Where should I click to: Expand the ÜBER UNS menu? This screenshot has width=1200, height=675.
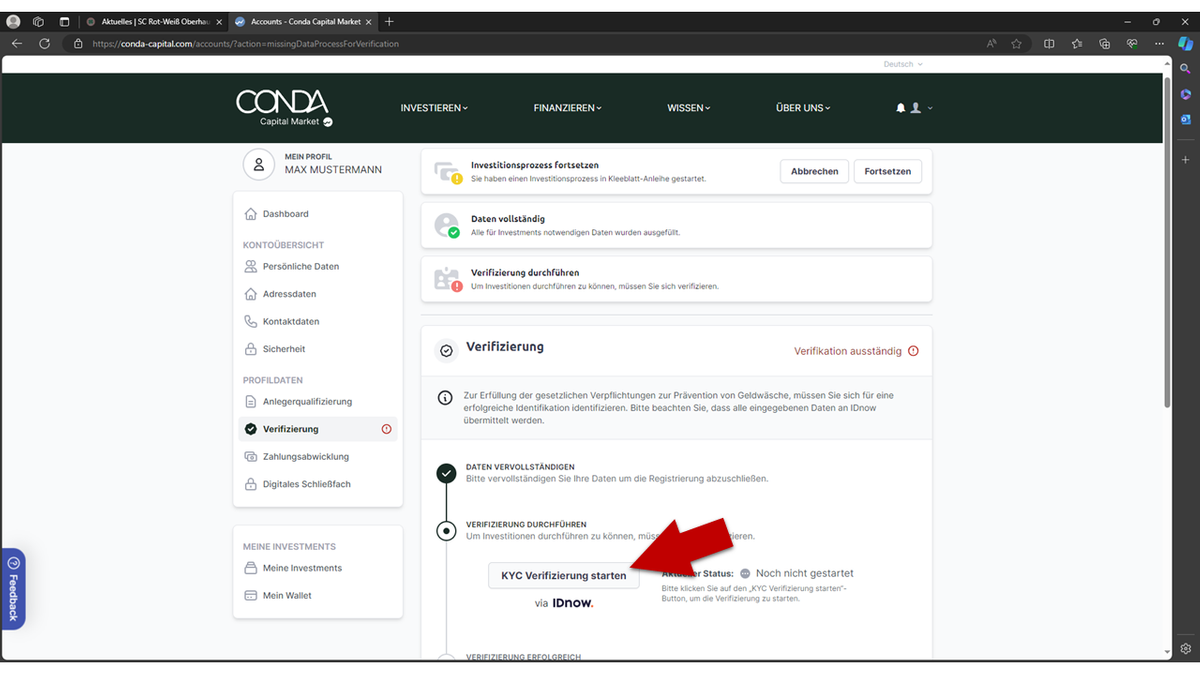click(803, 108)
